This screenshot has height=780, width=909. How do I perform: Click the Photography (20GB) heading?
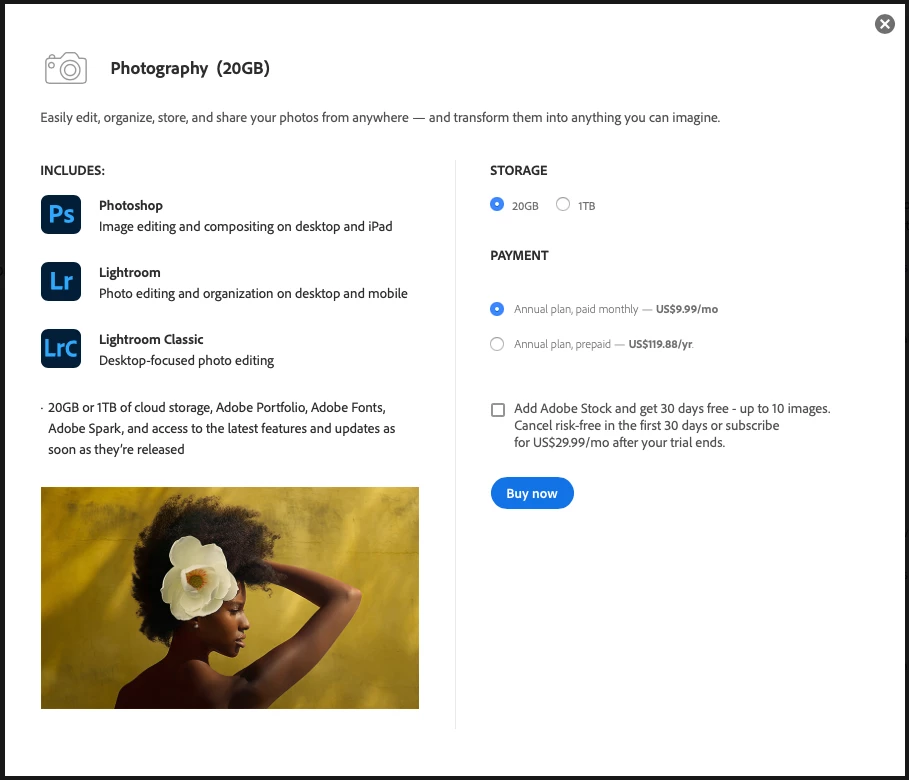[x=190, y=68]
